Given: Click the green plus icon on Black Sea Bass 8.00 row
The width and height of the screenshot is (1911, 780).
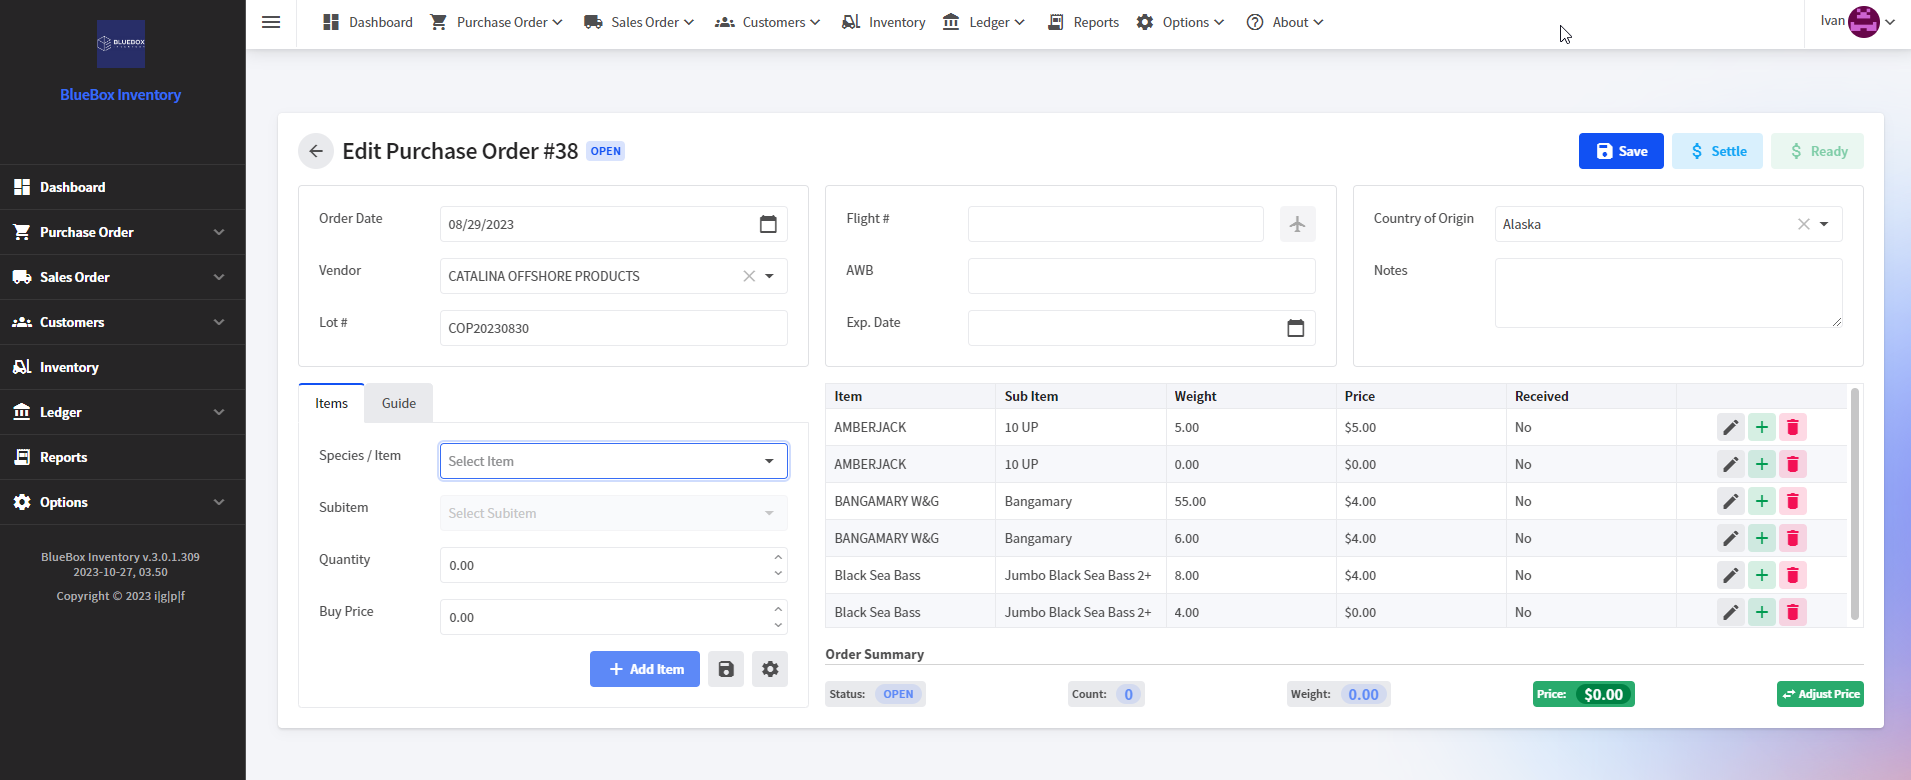Looking at the screenshot, I should point(1761,575).
